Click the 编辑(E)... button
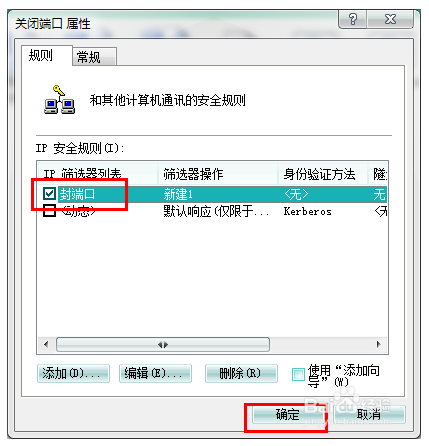The image size is (429, 446). (x=155, y=373)
